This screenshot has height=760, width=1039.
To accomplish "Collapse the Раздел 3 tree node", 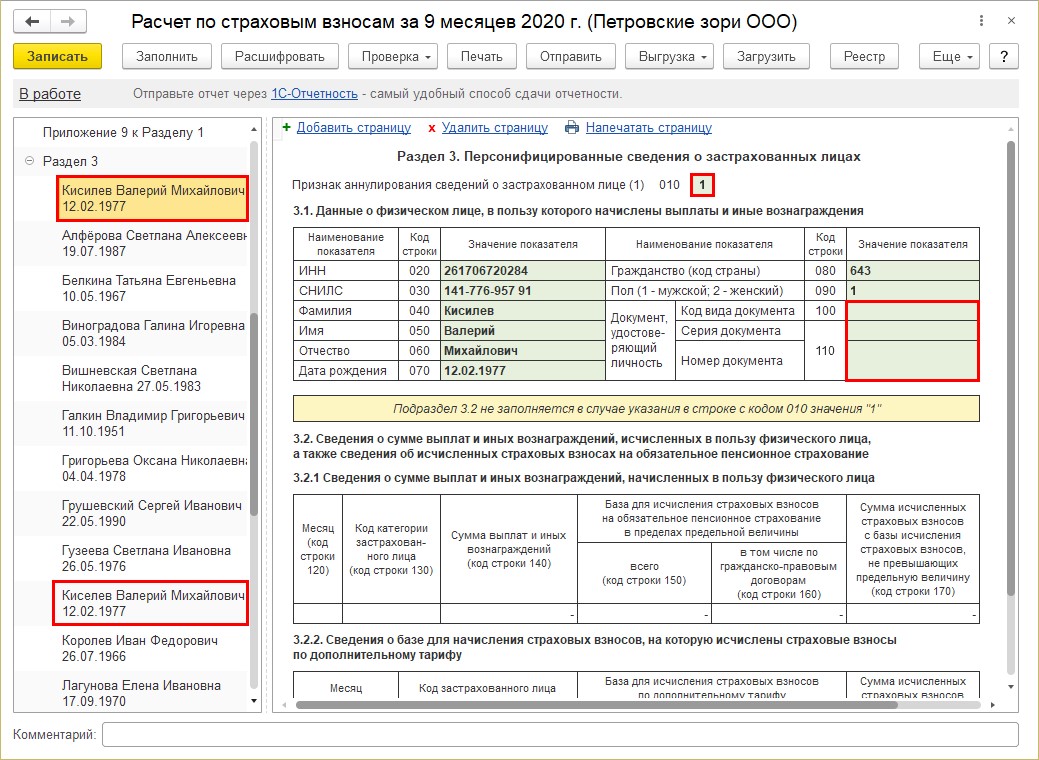I will click(x=29, y=161).
